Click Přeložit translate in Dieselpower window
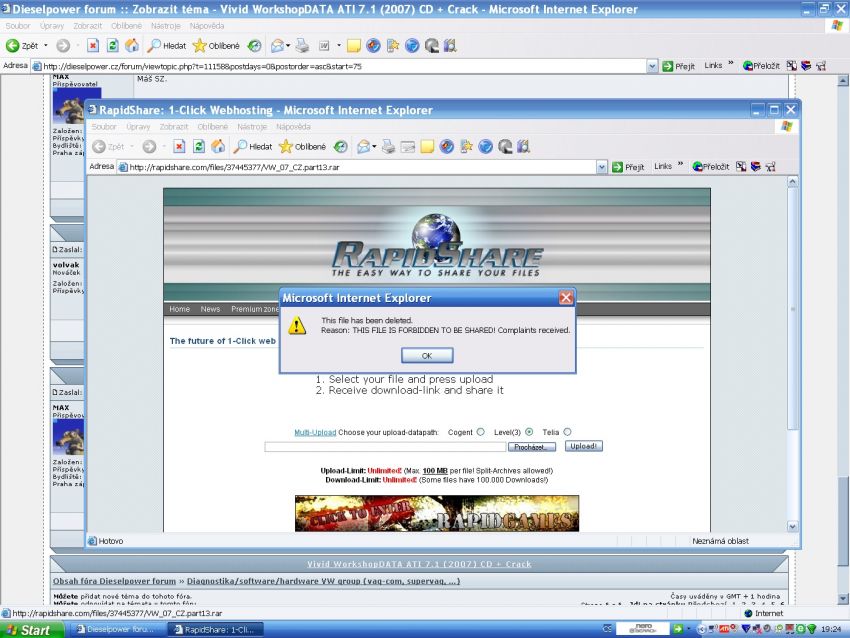Viewport: 850px width, 638px height. (761, 66)
